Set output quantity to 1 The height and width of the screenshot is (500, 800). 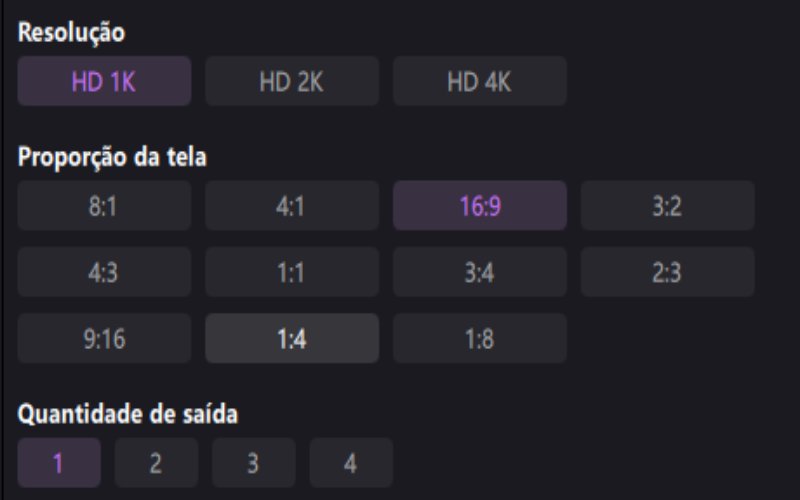tap(59, 463)
